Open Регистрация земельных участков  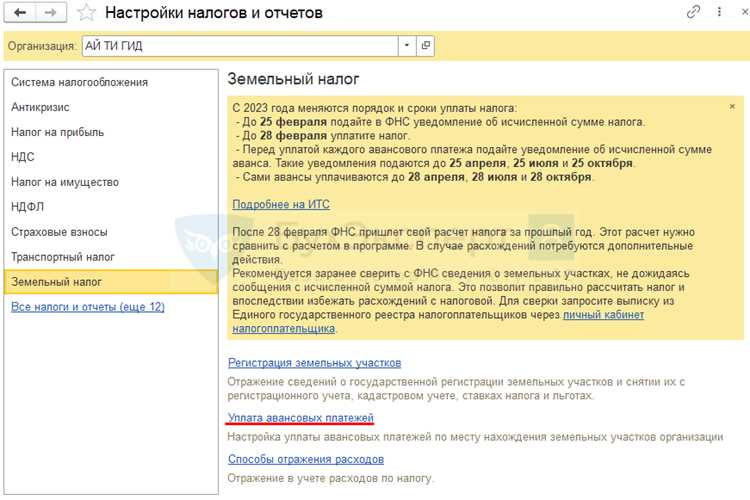click(x=314, y=363)
